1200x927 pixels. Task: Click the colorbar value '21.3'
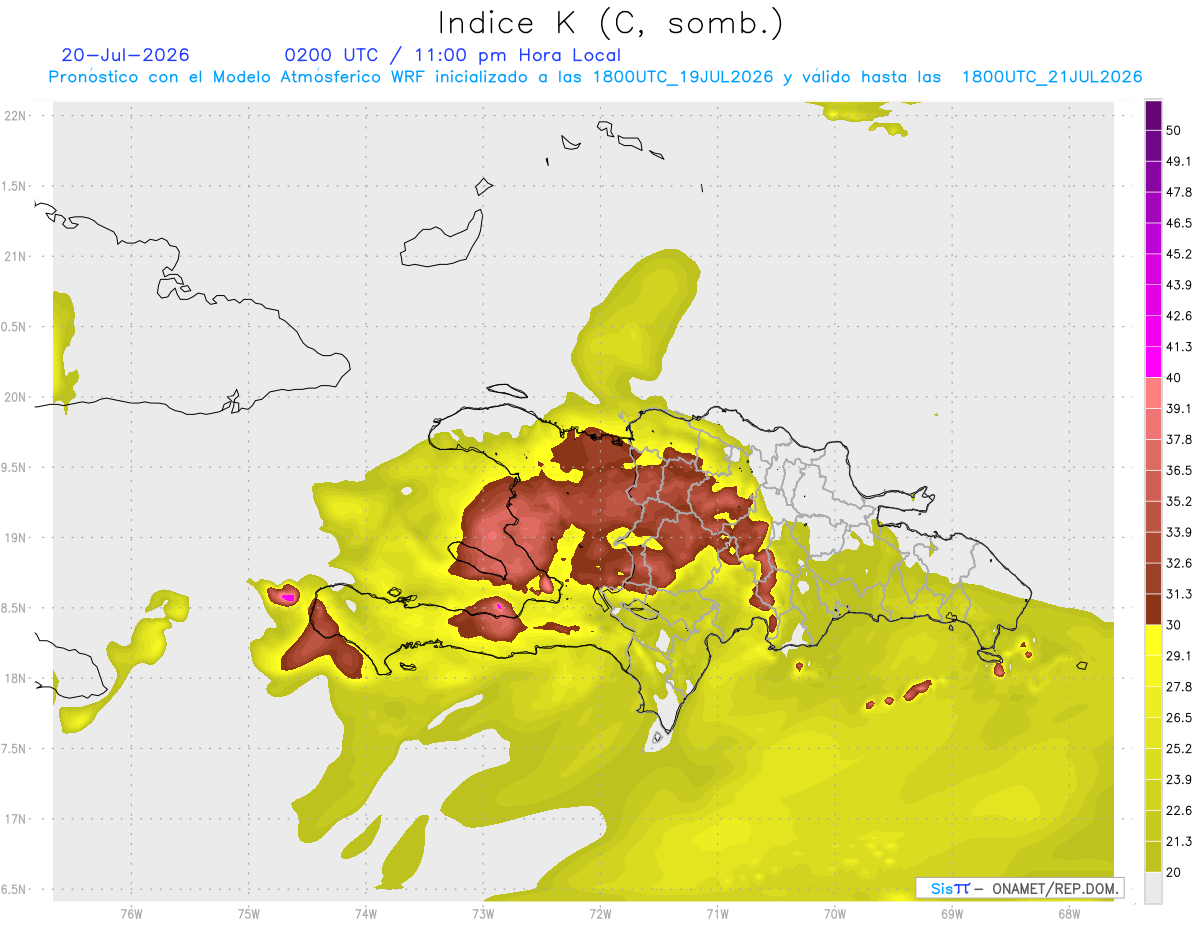pos(1178,842)
